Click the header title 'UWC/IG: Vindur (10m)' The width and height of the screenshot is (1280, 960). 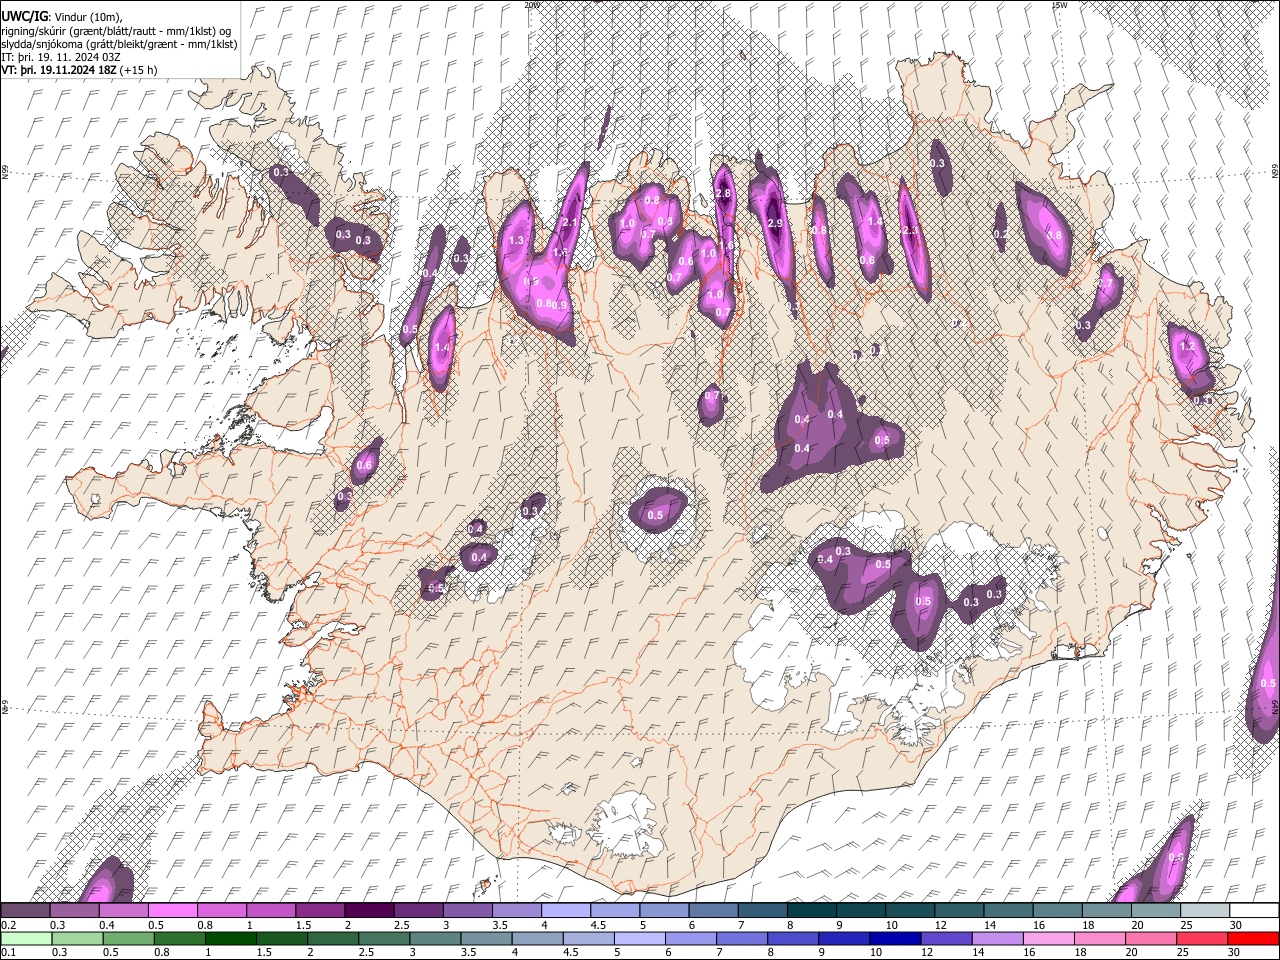coord(60,16)
